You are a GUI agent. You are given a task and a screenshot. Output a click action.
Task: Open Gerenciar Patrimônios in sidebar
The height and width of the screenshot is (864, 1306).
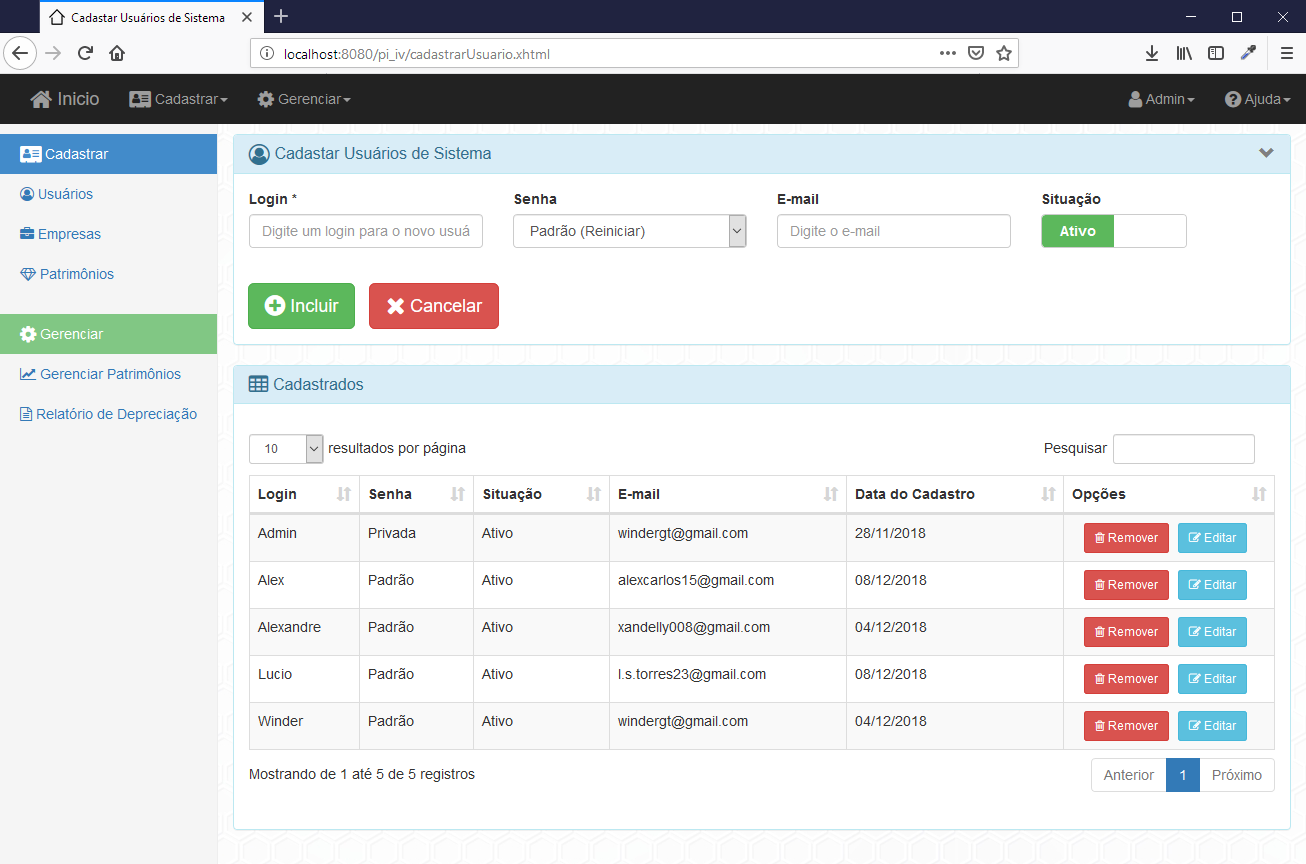(x=108, y=374)
